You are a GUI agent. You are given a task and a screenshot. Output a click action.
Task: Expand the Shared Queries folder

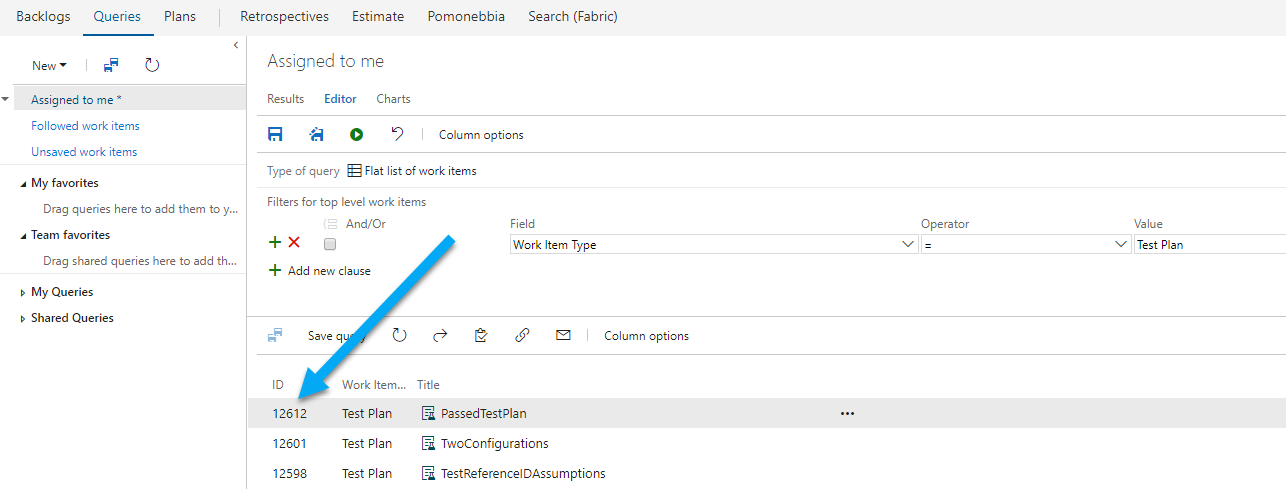click(x=24, y=318)
